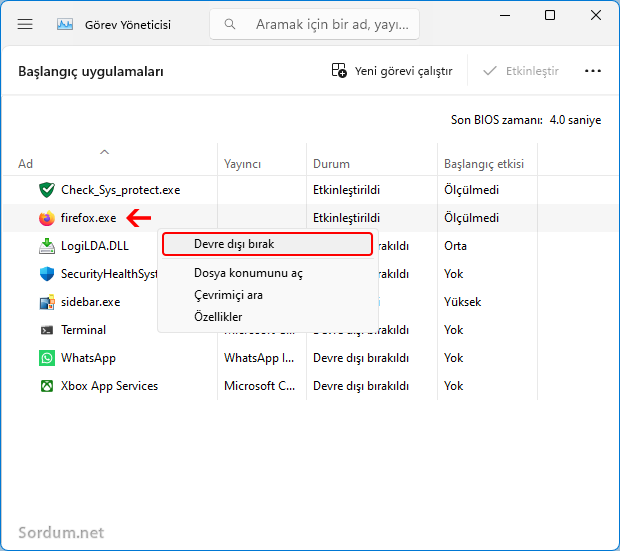Click the Başlangıç uygulamaları heading

pyautogui.click(x=91, y=72)
